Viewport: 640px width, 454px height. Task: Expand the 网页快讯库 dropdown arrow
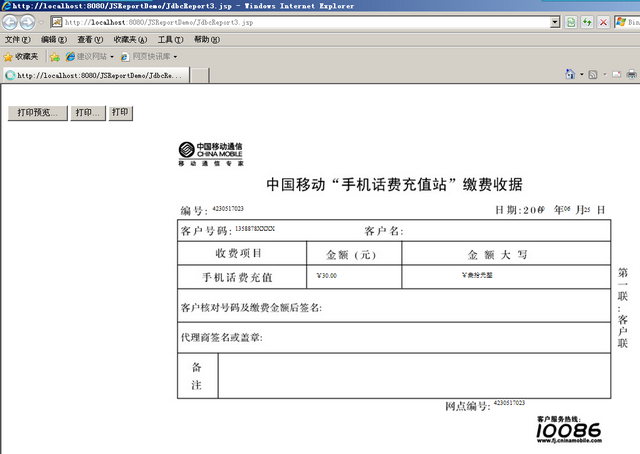coord(176,57)
